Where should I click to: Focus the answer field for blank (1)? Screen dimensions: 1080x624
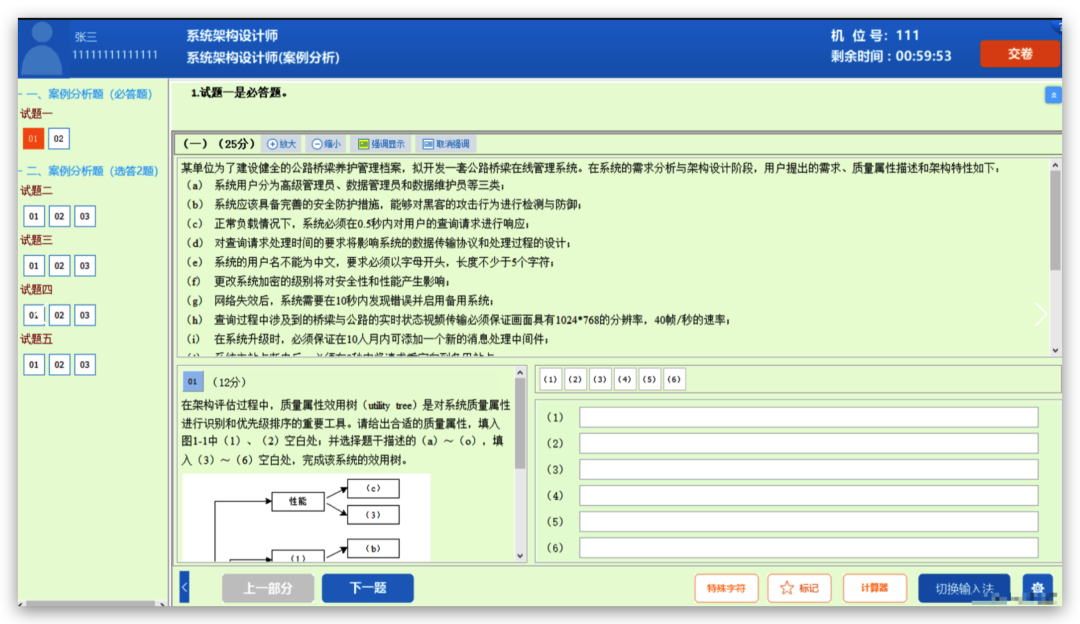pos(809,417)
